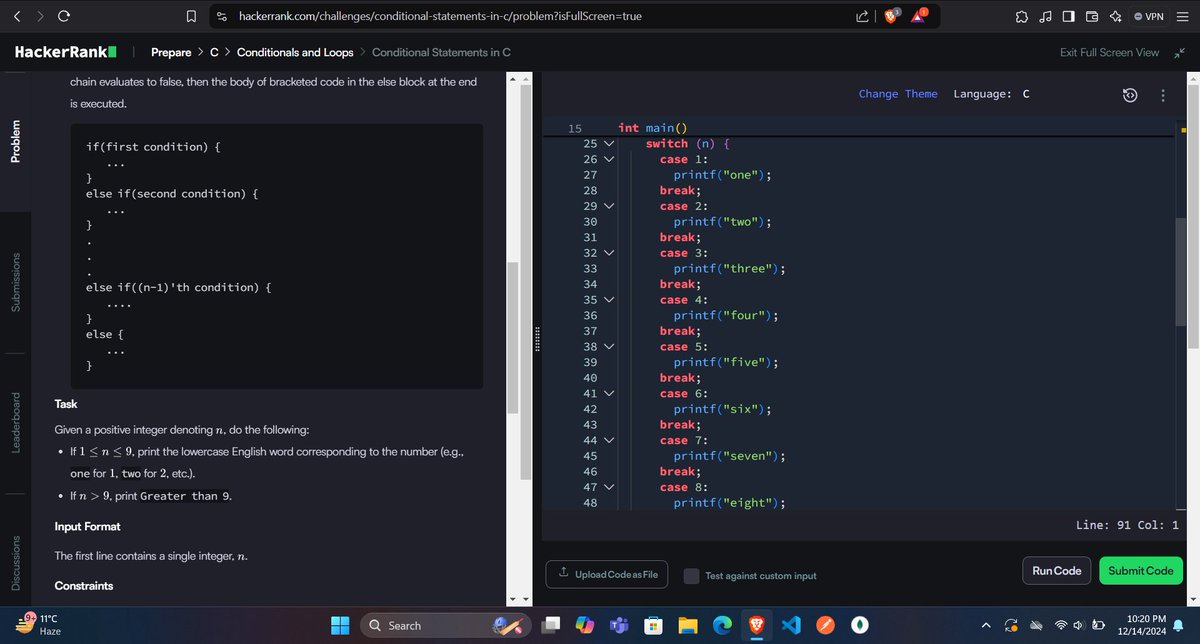Collapse code fold arrow at line 44
1200x644 pixels.
(607, 440)
